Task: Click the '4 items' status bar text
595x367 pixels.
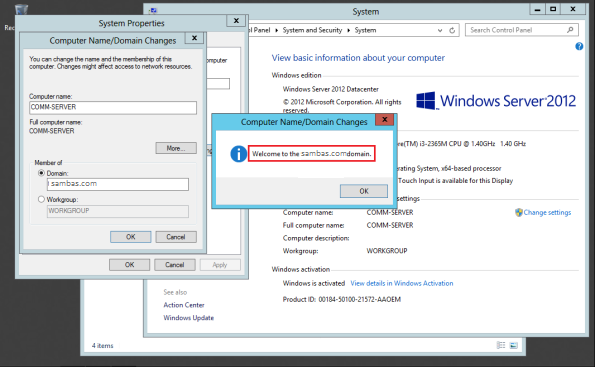Action: (x=102, y=346)
